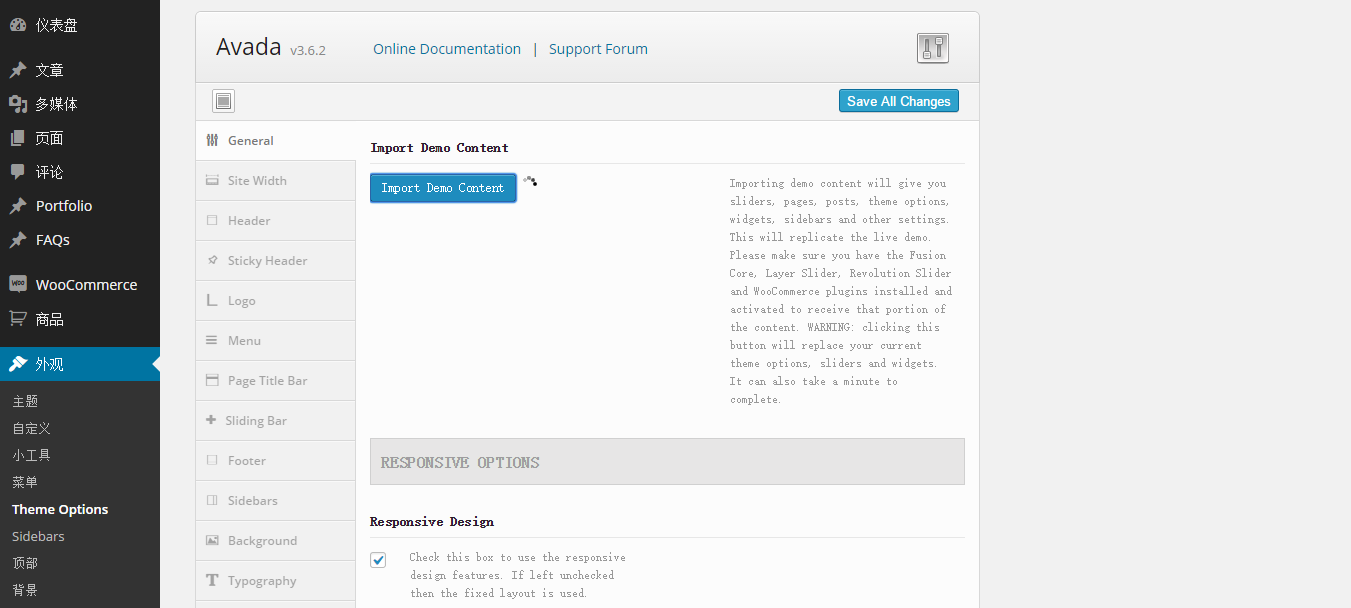Click the expand all options icon

click(223, 101)
